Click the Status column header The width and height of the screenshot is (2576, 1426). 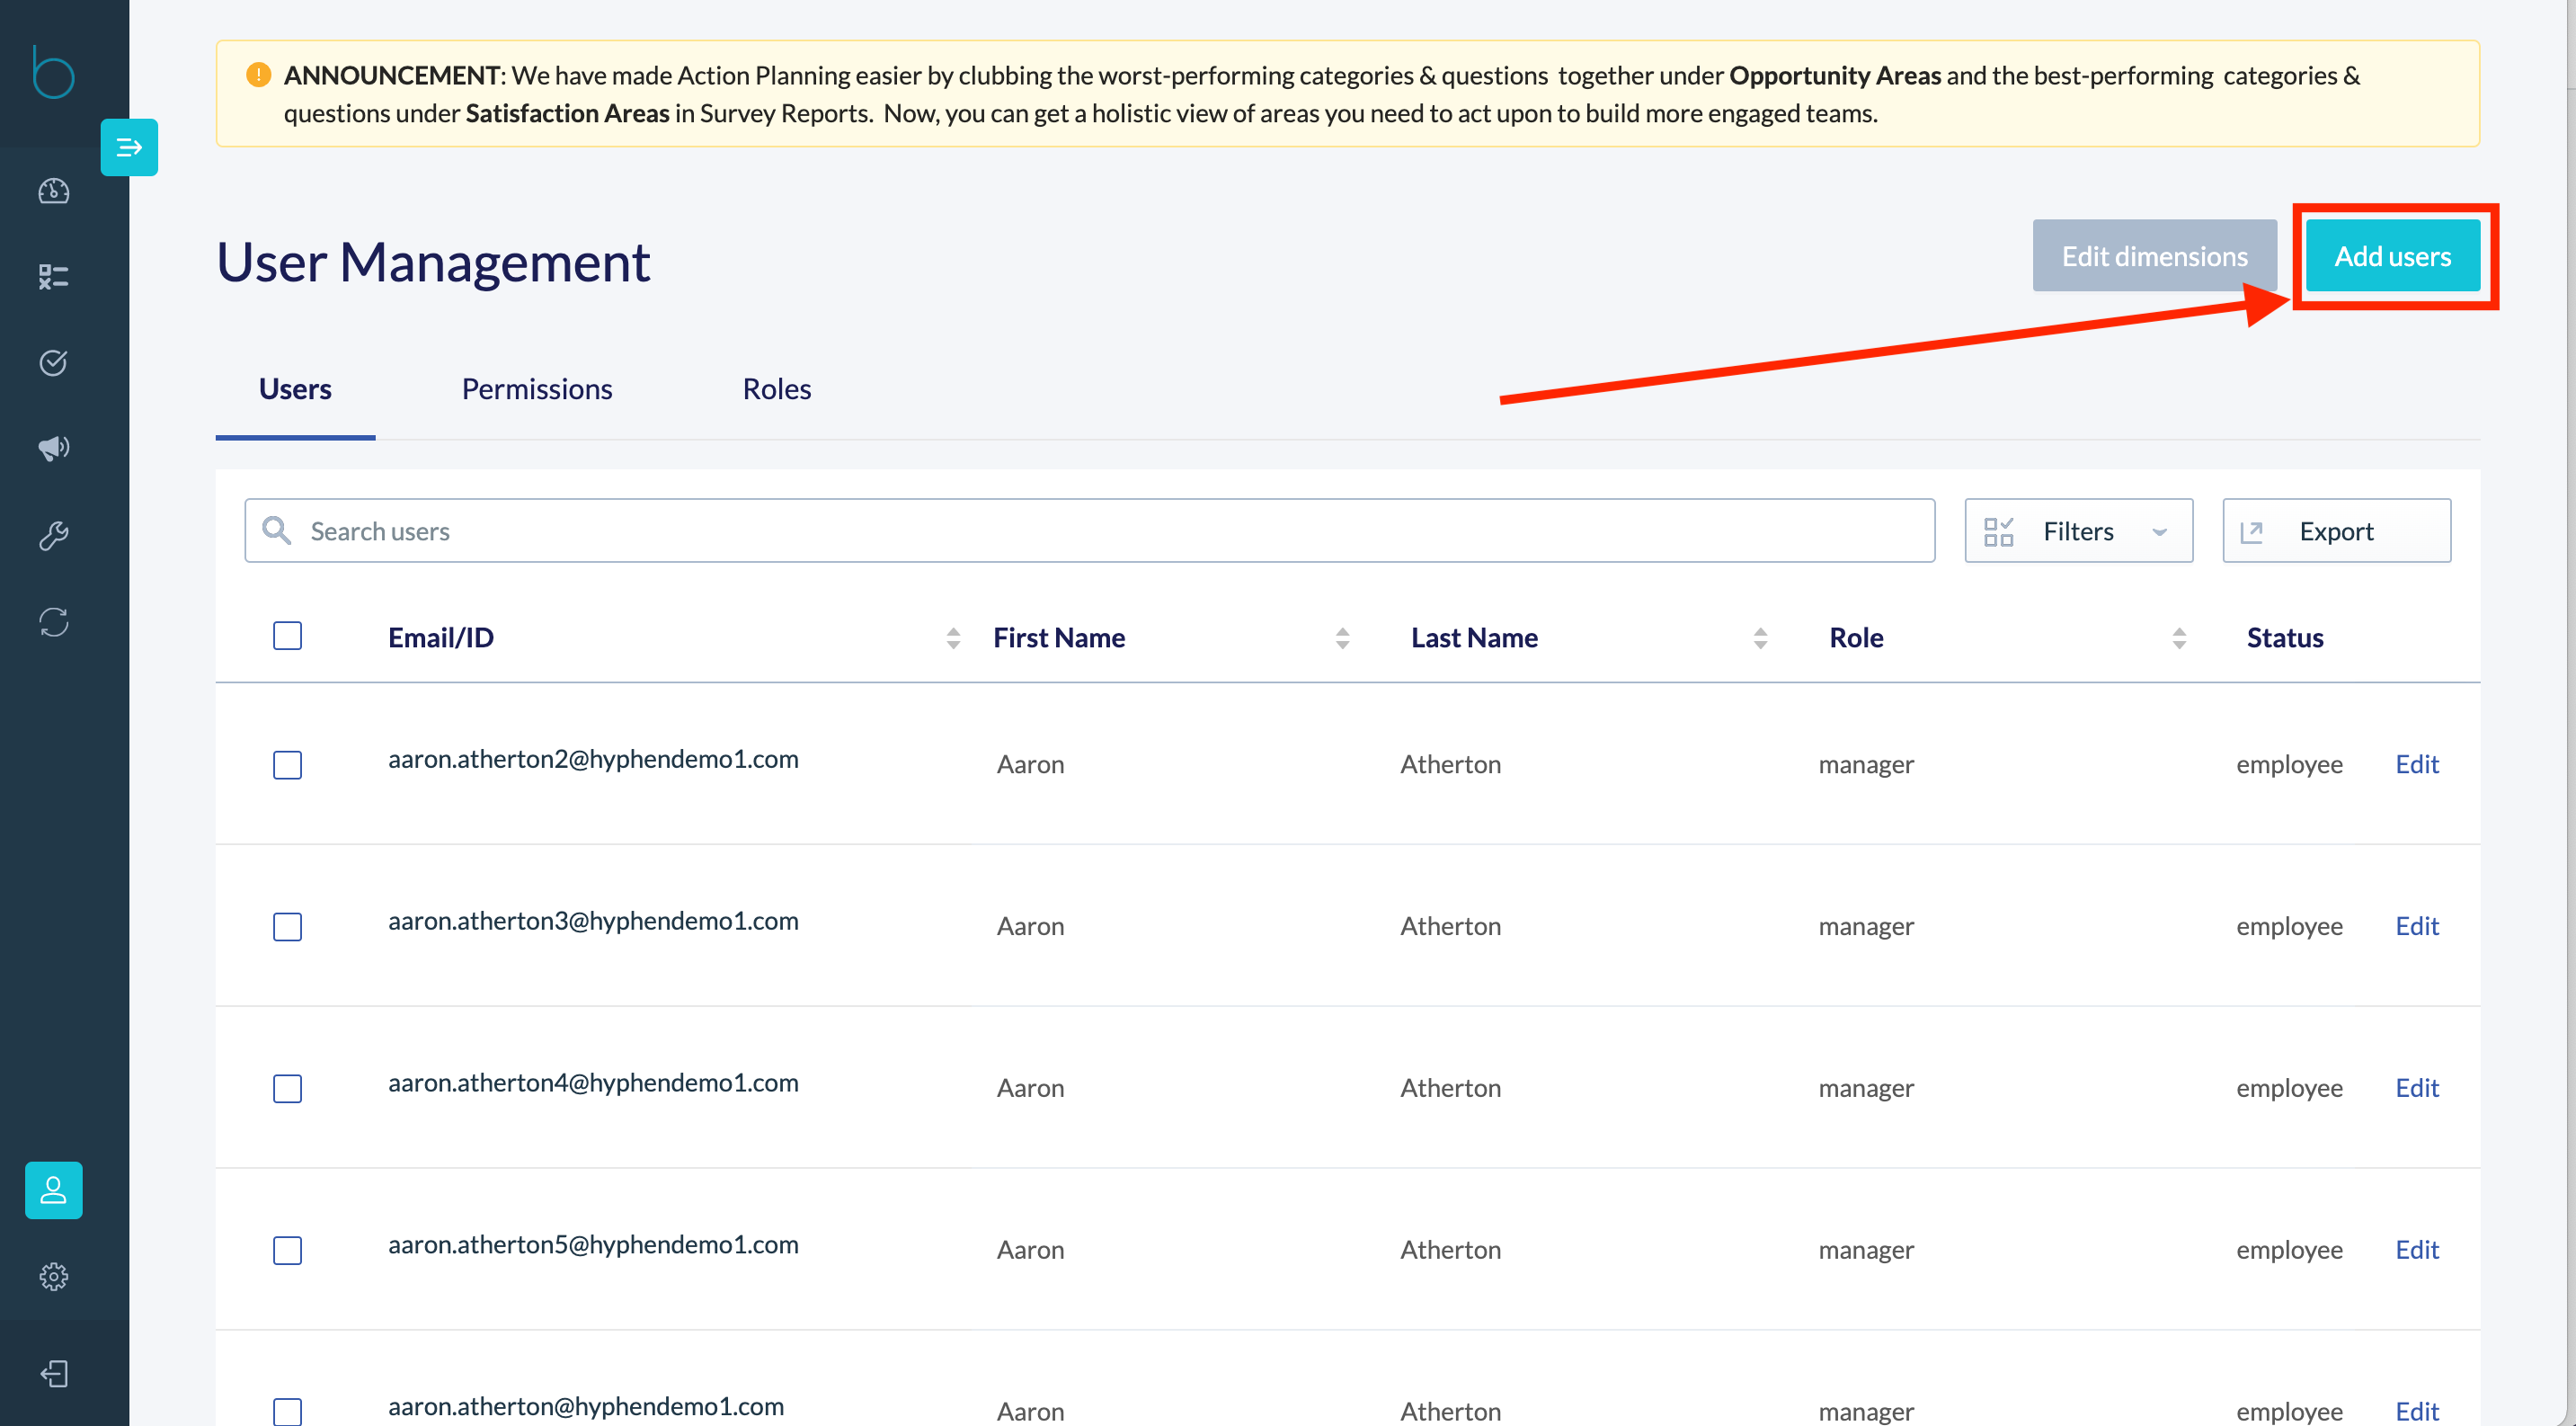(2285, 638)
